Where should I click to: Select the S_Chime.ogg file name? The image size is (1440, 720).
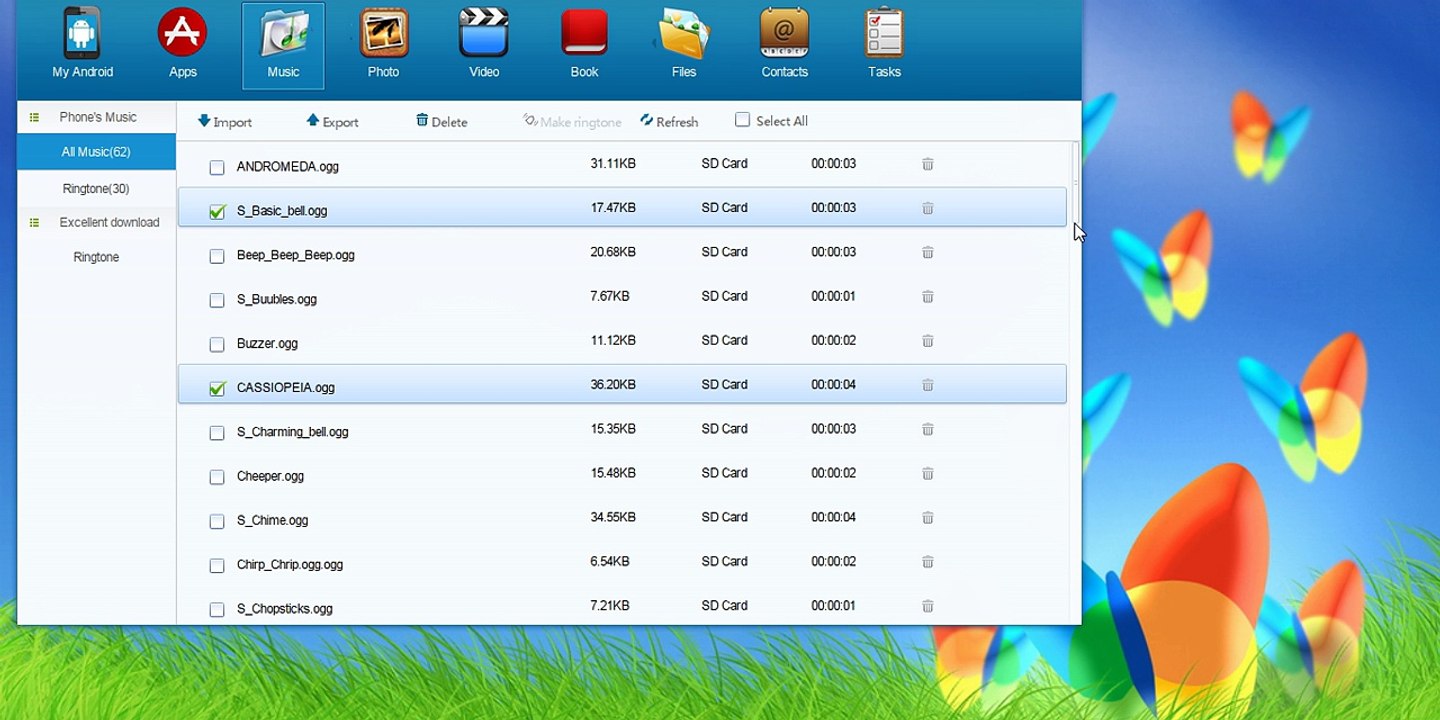272,520
